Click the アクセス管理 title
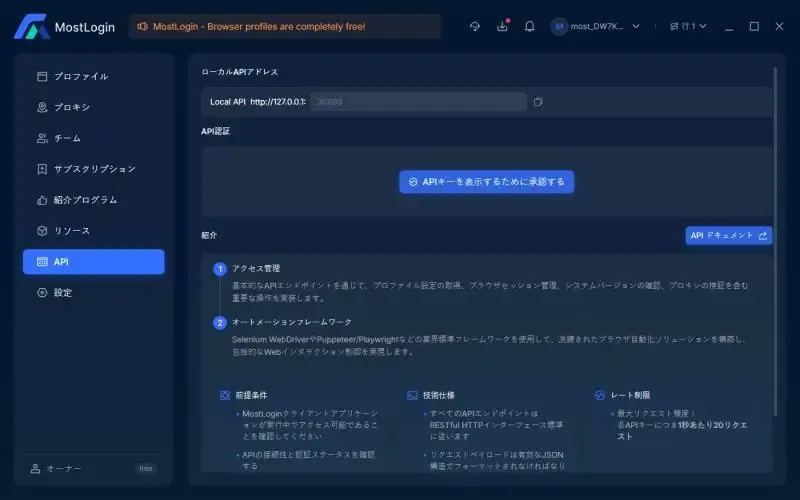Viewport: 800px width, 500px height. (x=256, y=268)
